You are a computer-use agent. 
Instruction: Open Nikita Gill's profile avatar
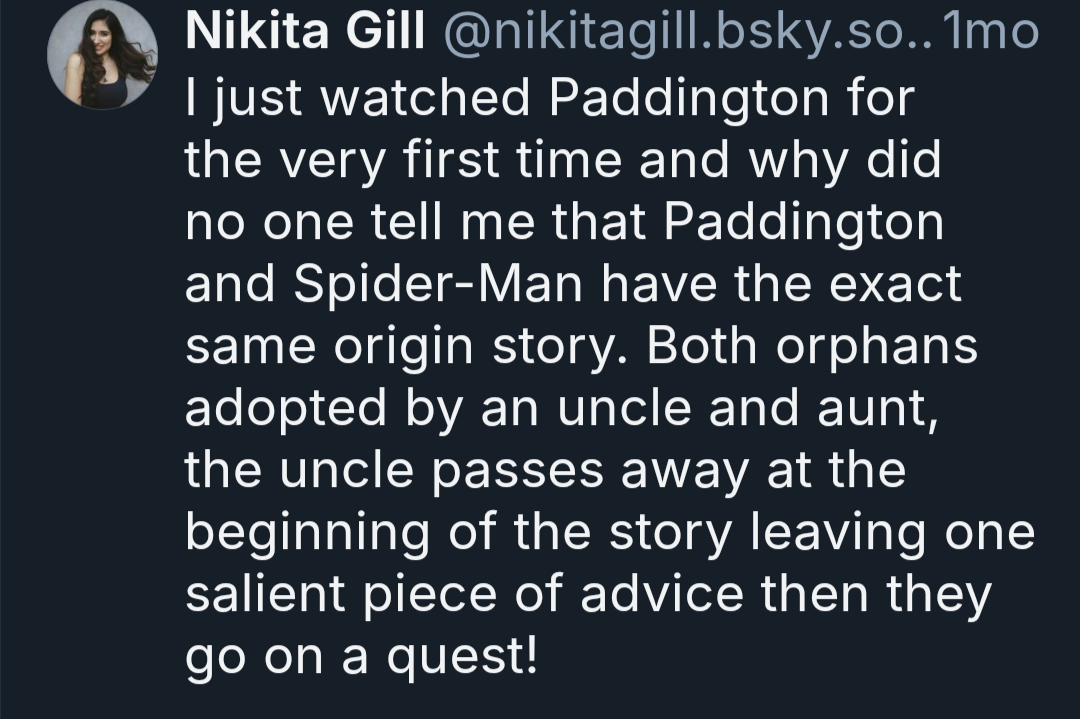[x=102, y=54]
